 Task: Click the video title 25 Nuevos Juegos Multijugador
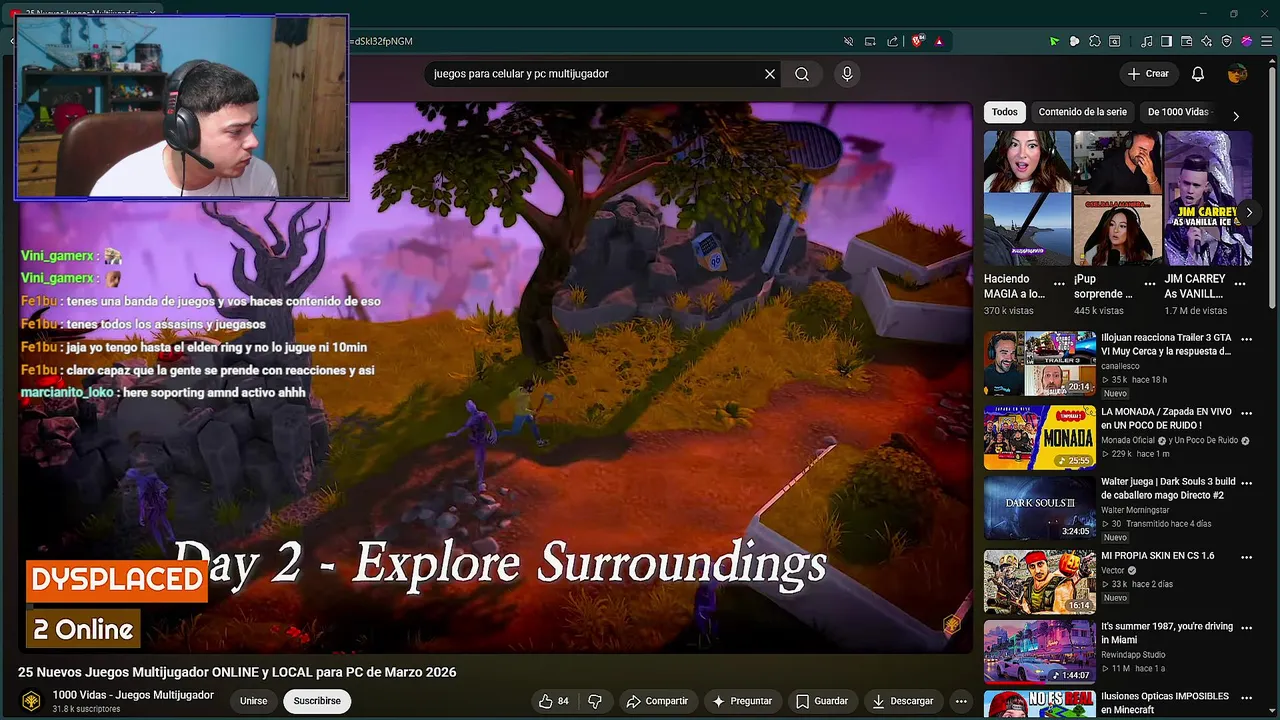(x=237, y=672)
